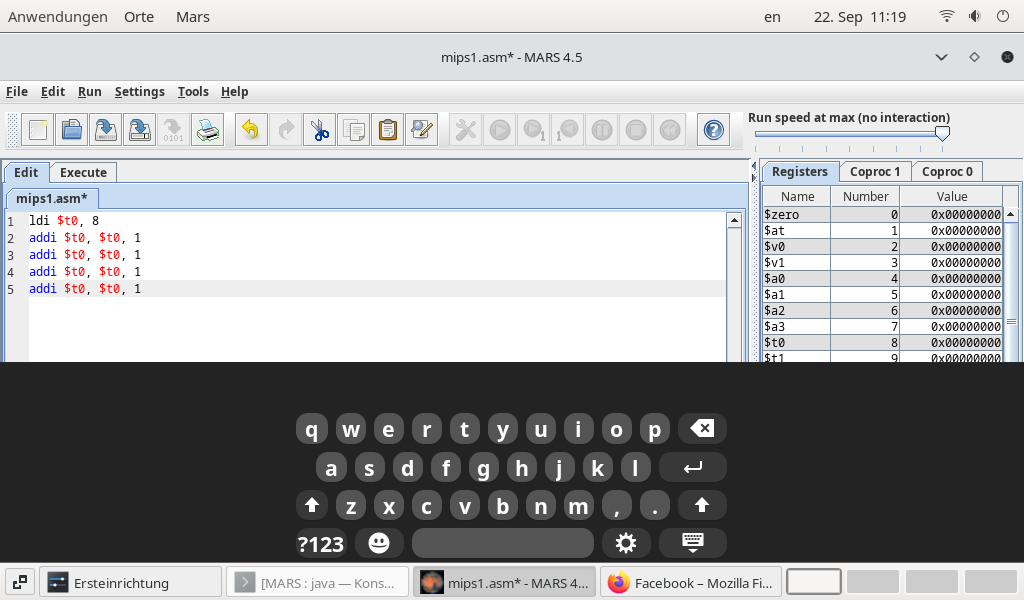This screenshot has width=1024, height=600.
Task: Switch to the Coproc 1 tab
Action: (x=874, y=171)
